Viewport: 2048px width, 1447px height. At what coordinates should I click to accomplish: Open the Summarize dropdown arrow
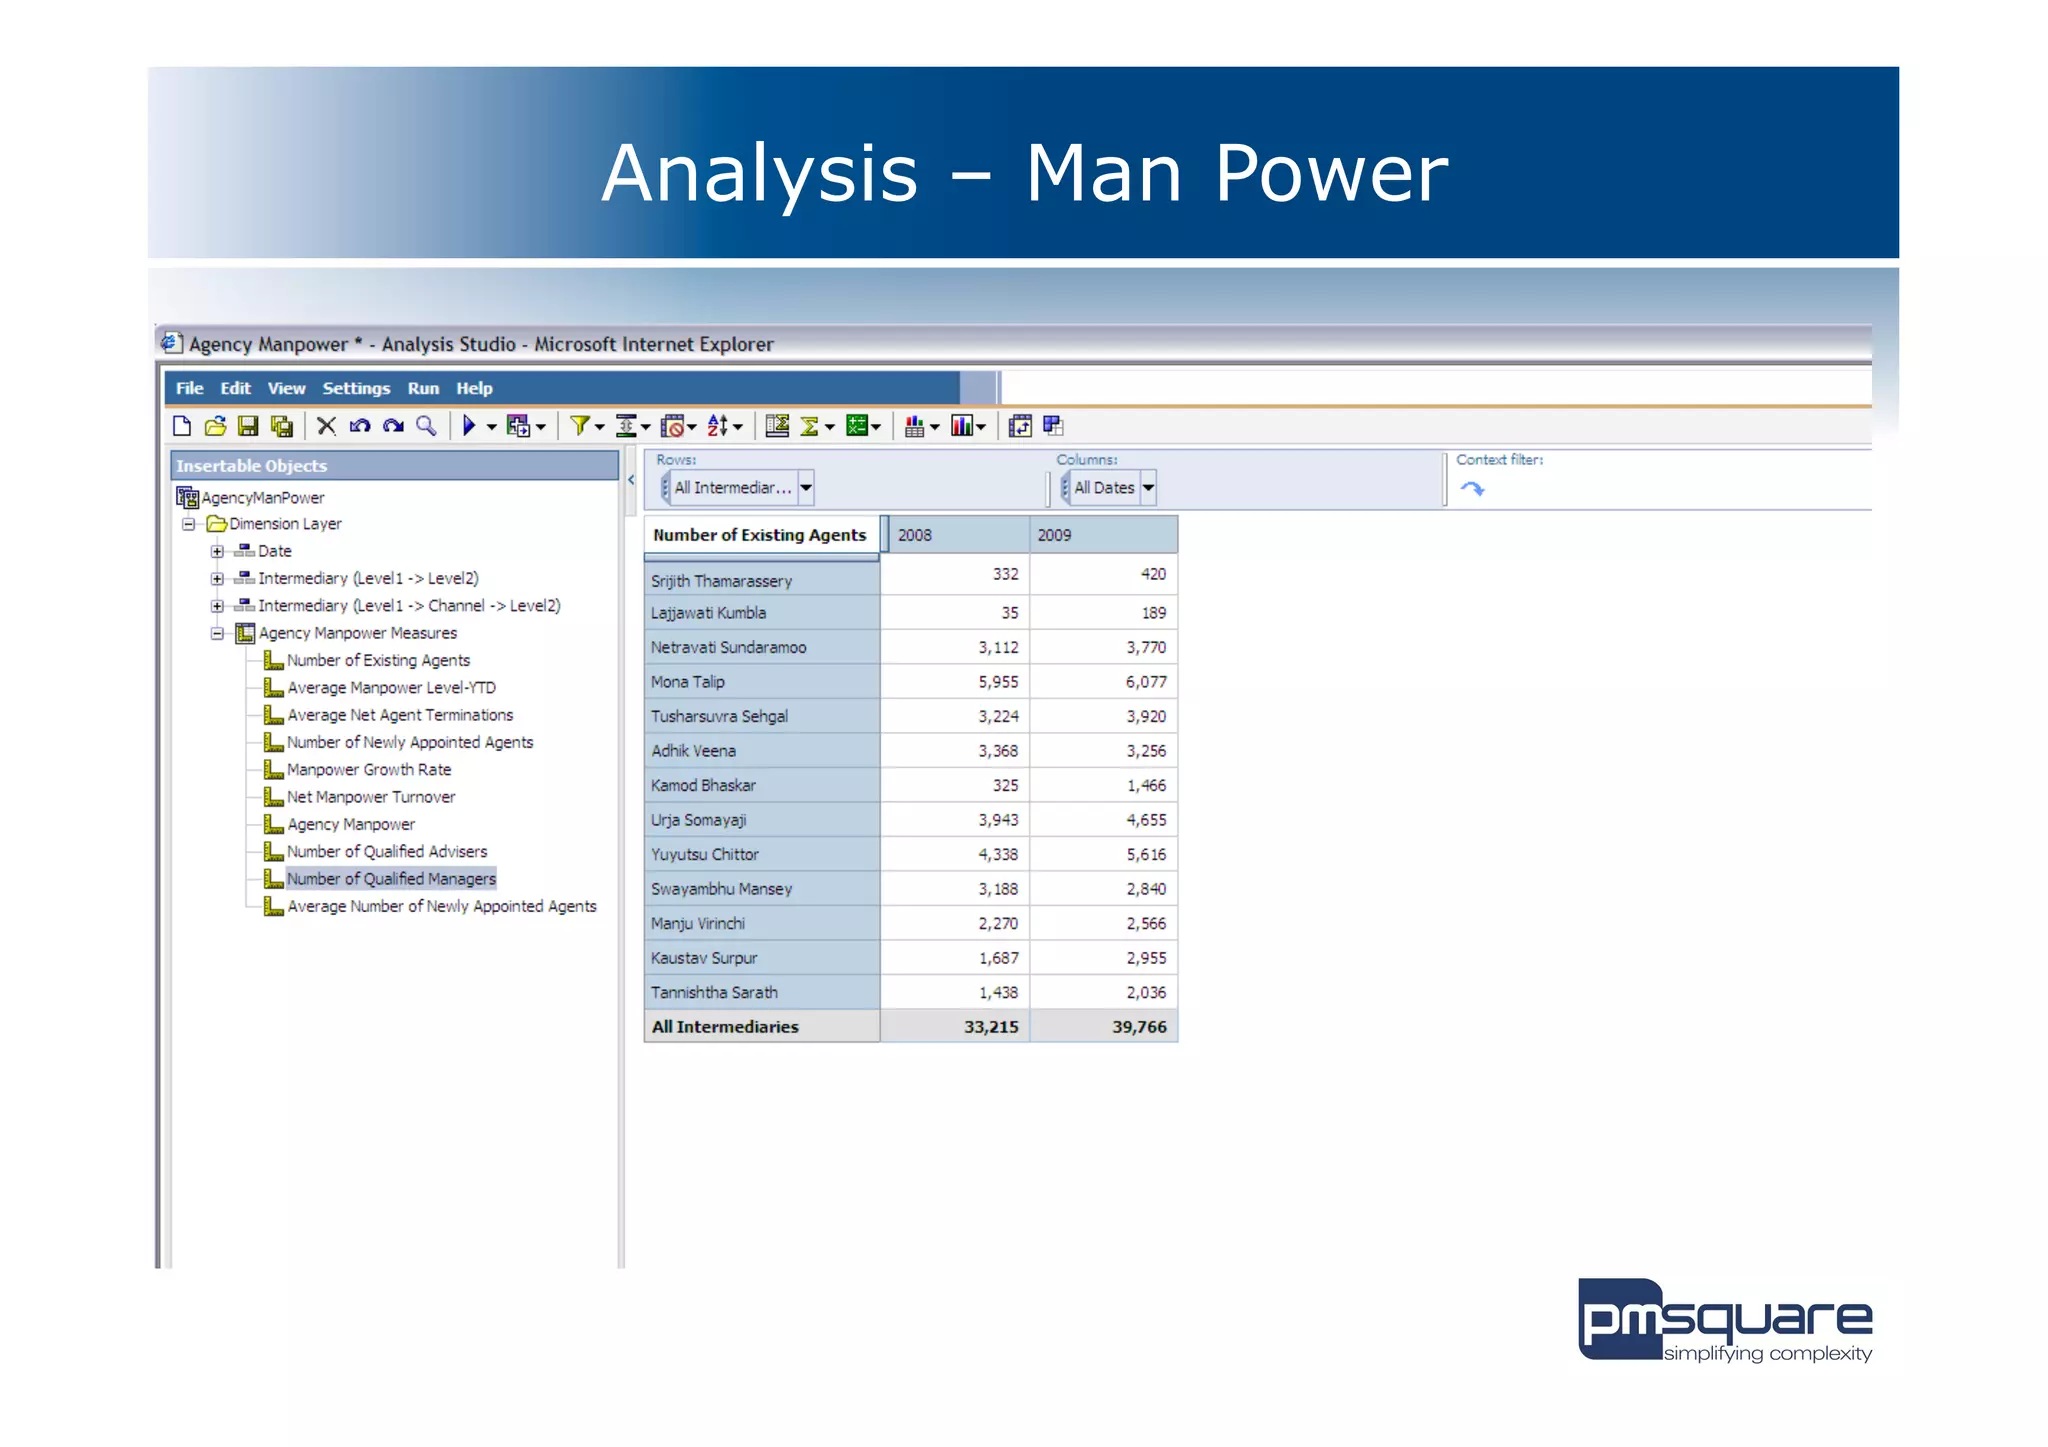[829, 427]
